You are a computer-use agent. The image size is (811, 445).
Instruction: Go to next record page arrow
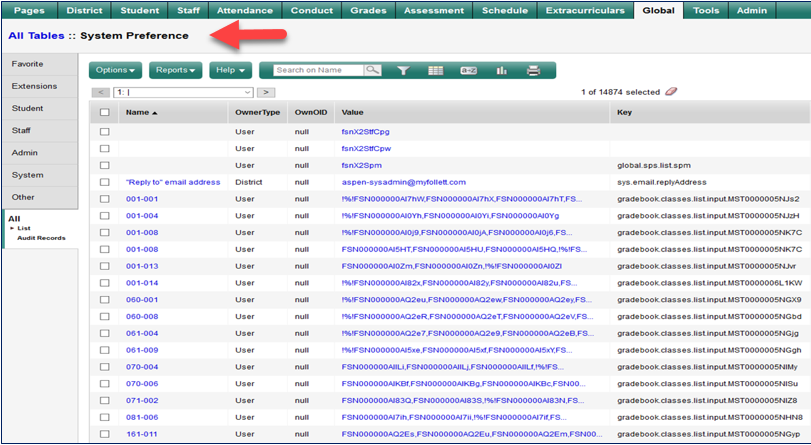pos(266,93)
